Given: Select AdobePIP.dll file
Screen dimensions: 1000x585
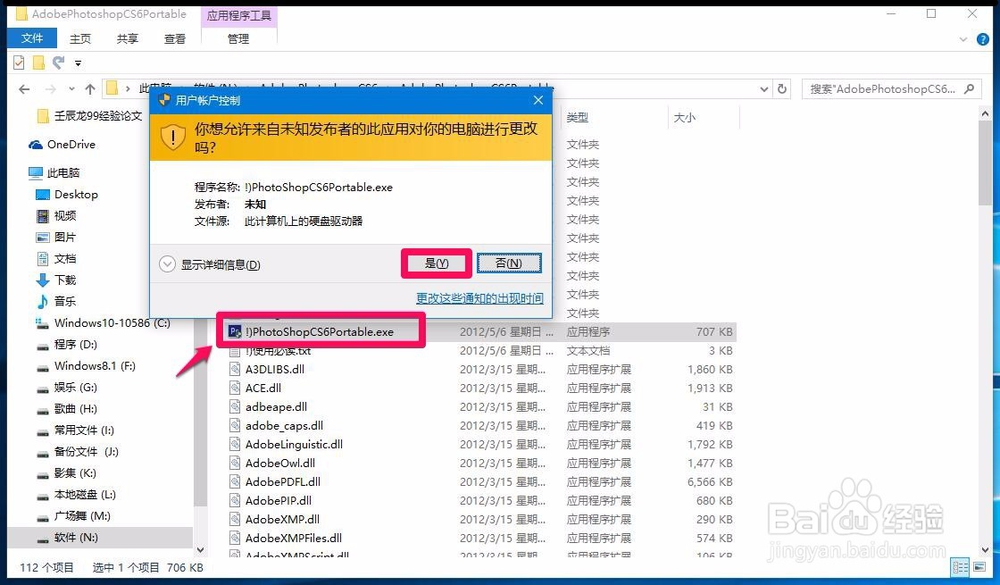Looking at the screenshot, I should tap(278, 501).
